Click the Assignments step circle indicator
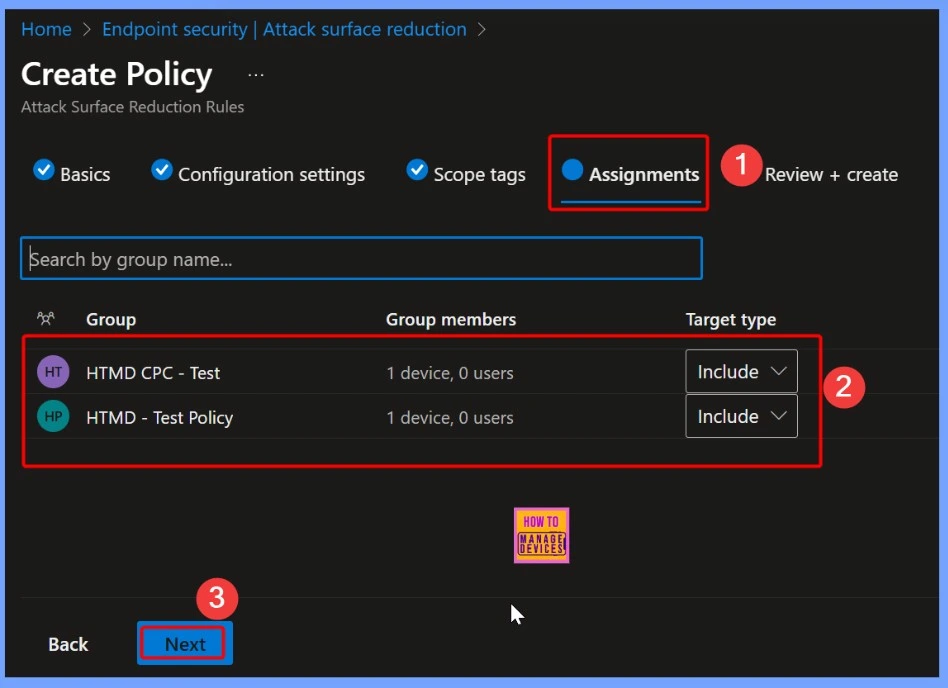948x688 pixels. [572, 170]
